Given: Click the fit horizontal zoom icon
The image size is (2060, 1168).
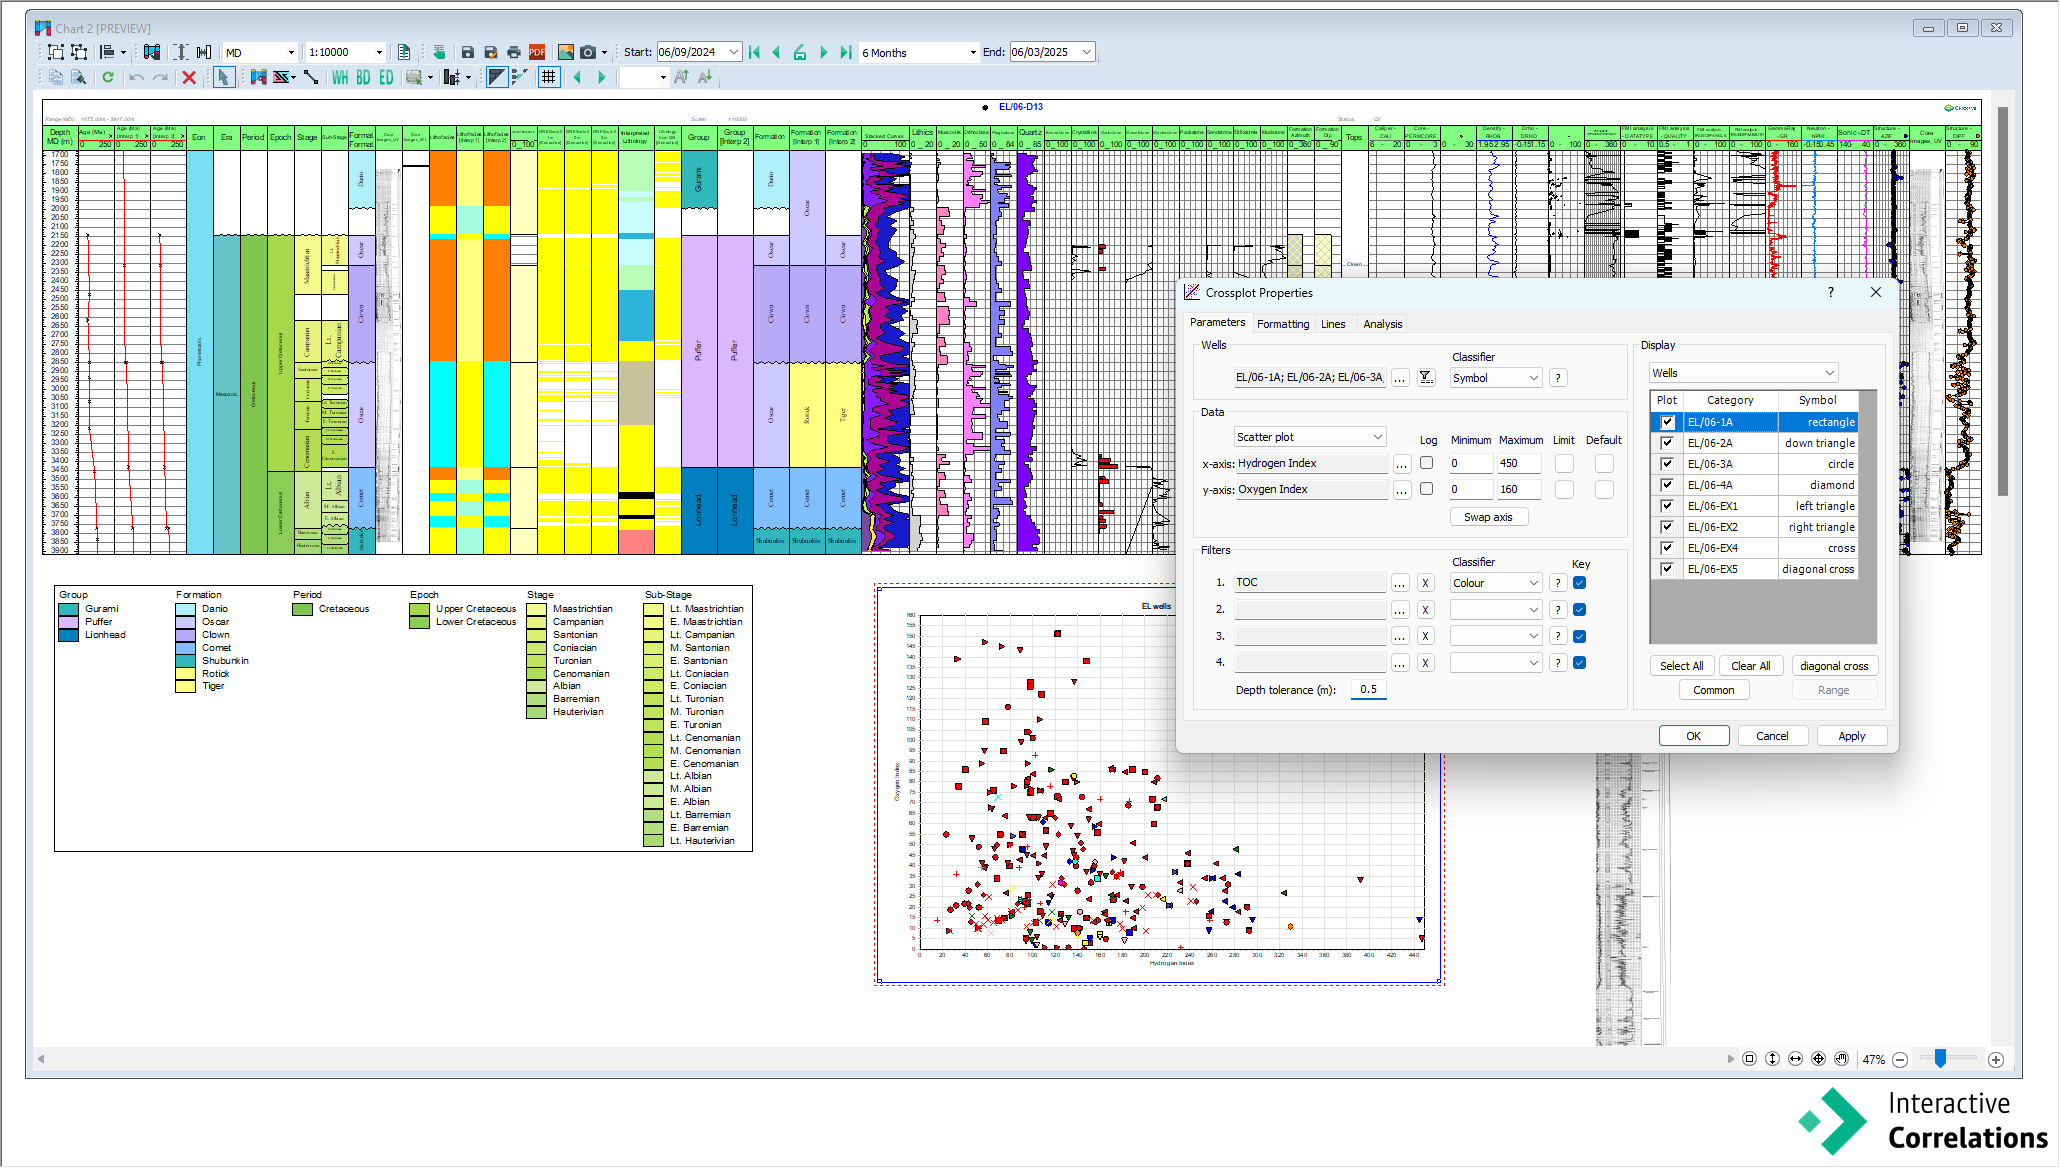Looking at the screenshot, I should [1795, 1059].
